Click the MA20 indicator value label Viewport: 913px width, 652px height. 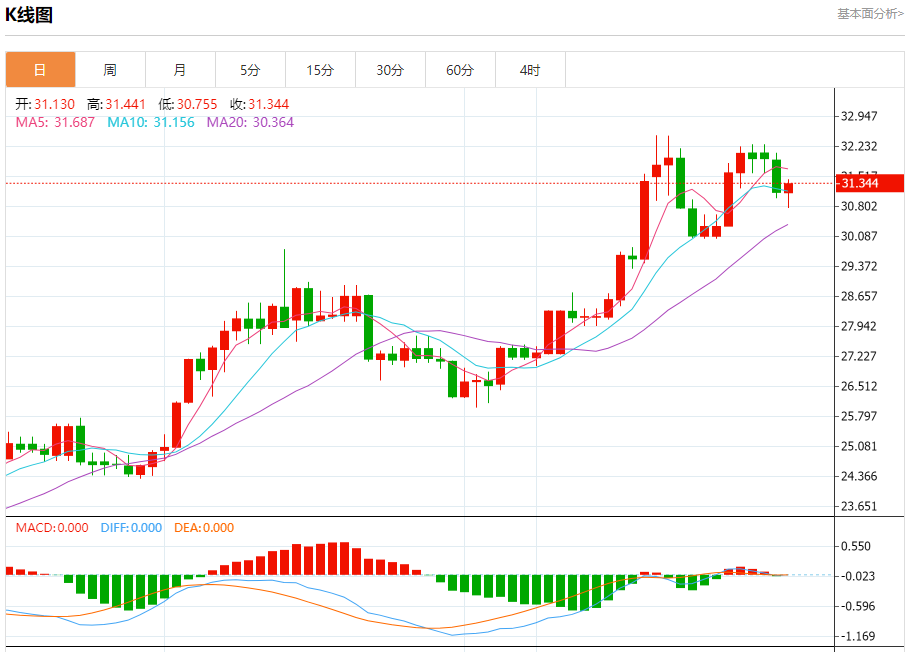250,122
